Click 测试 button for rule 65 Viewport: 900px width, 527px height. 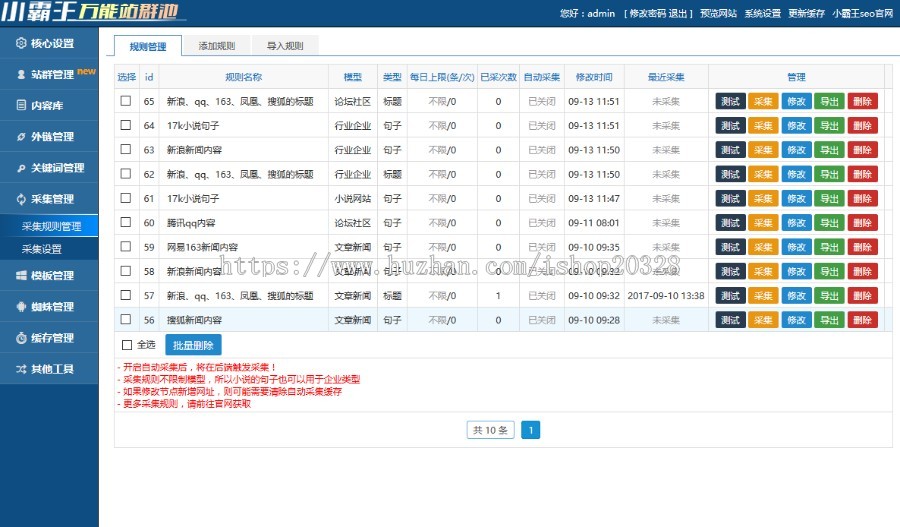tap(730, 101)
